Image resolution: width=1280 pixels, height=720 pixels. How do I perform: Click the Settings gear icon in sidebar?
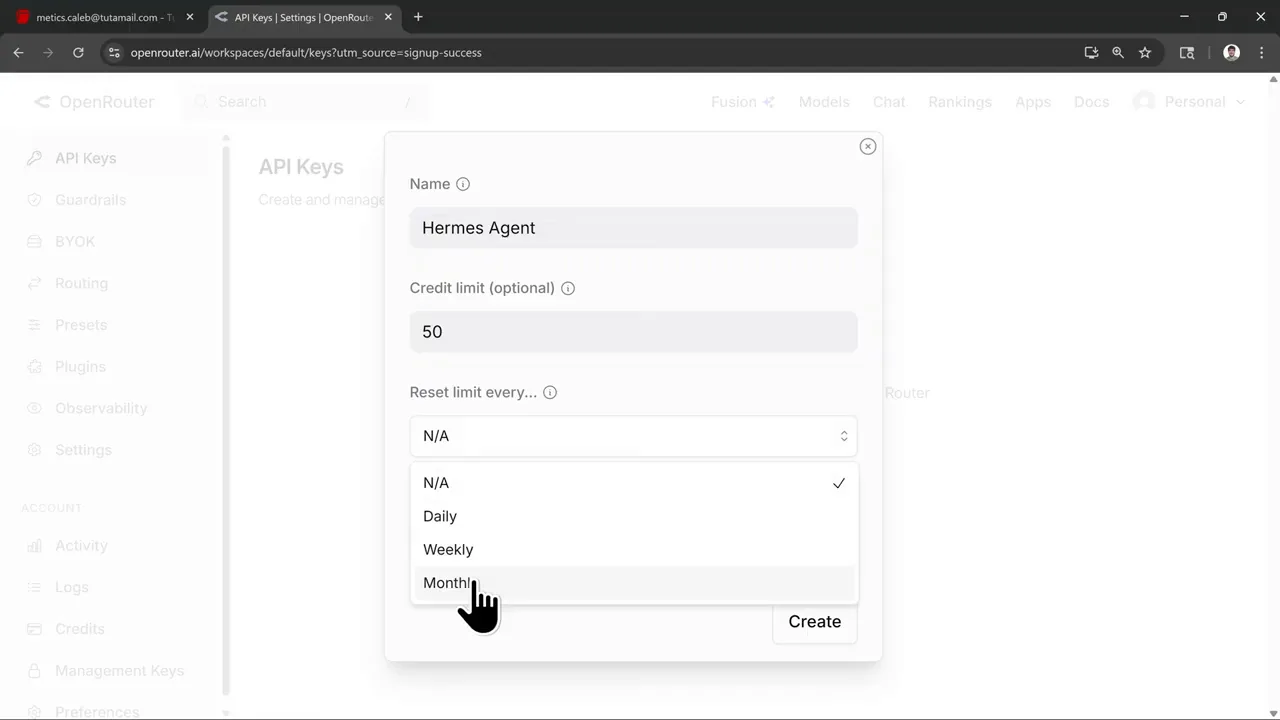(x=35, y=450)
